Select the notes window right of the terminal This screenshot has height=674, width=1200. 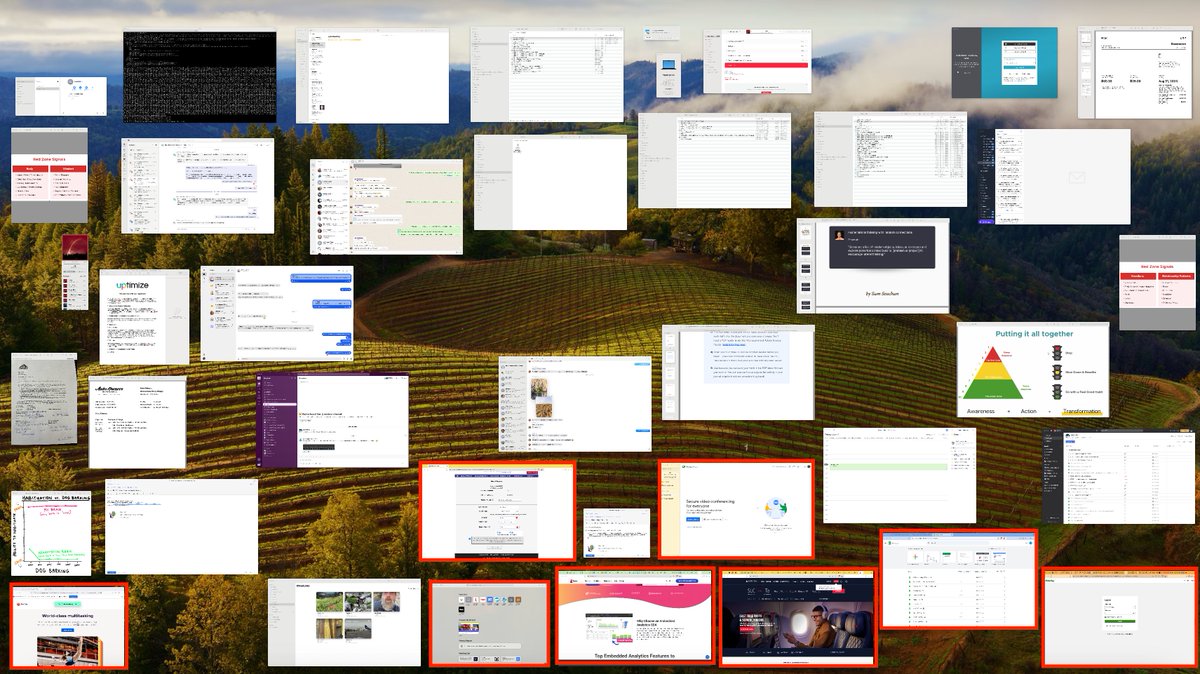click(372, 75)
